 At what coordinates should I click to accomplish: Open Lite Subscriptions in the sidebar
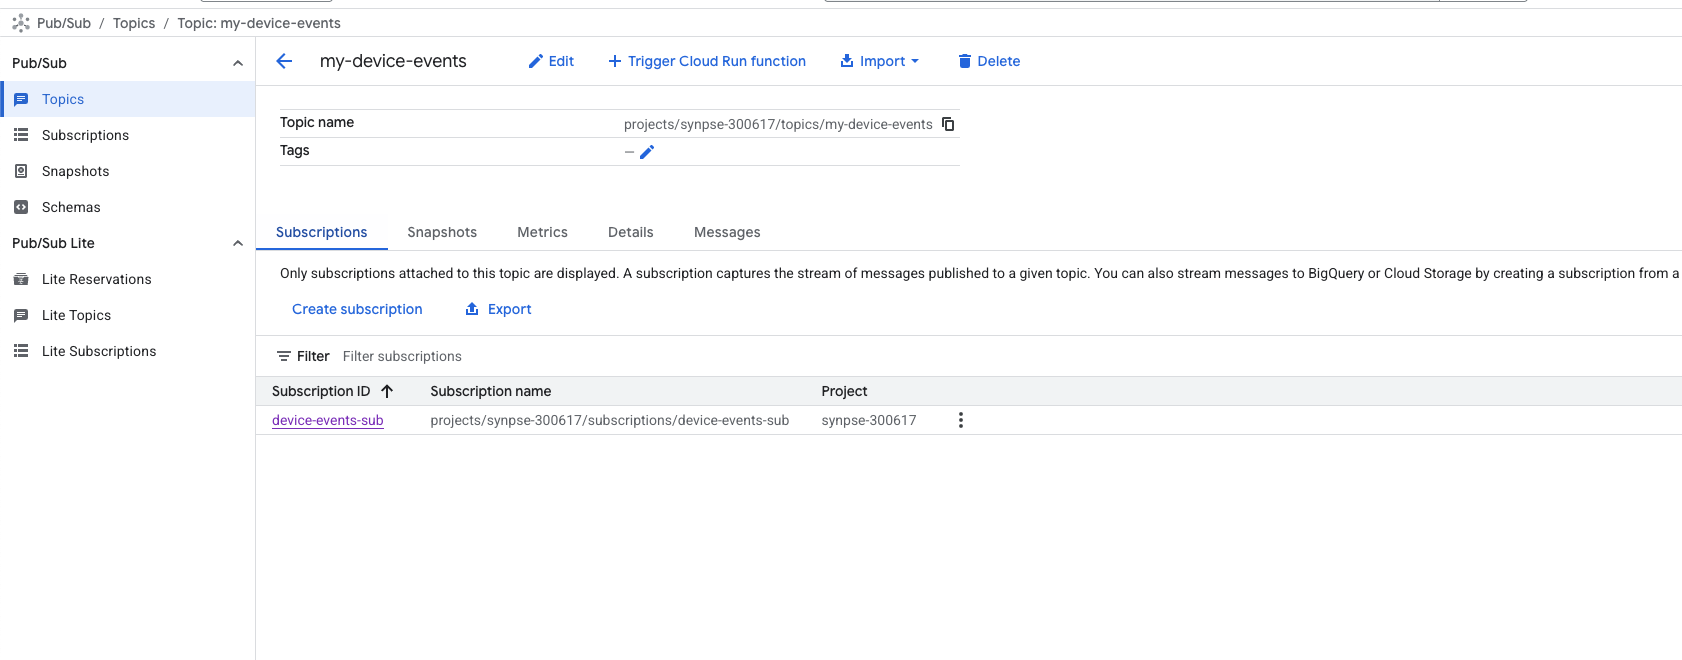(127, 351)
